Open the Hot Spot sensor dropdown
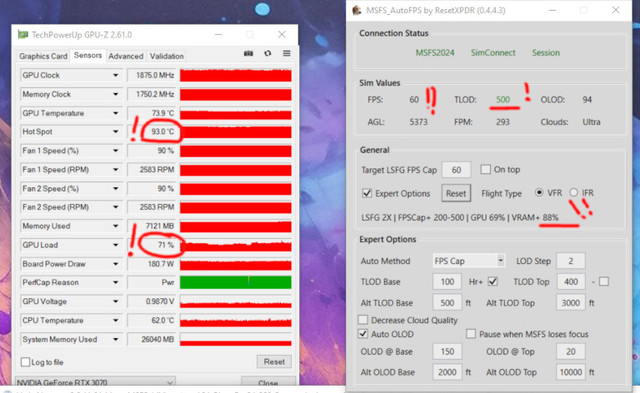The image size is (640, 393). (x=116, y=132)
